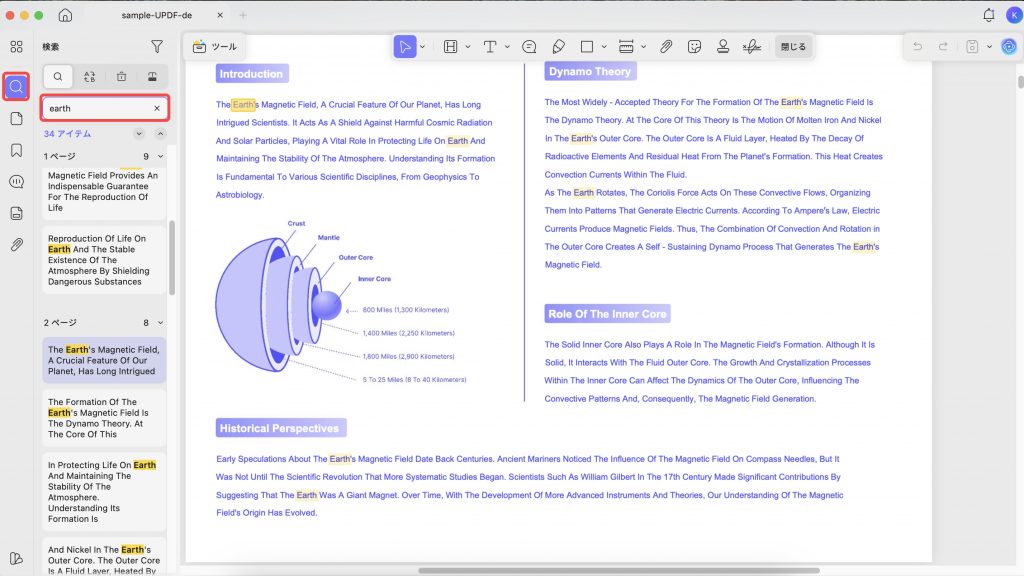Select the sticker tool

(x=694, y=46)
